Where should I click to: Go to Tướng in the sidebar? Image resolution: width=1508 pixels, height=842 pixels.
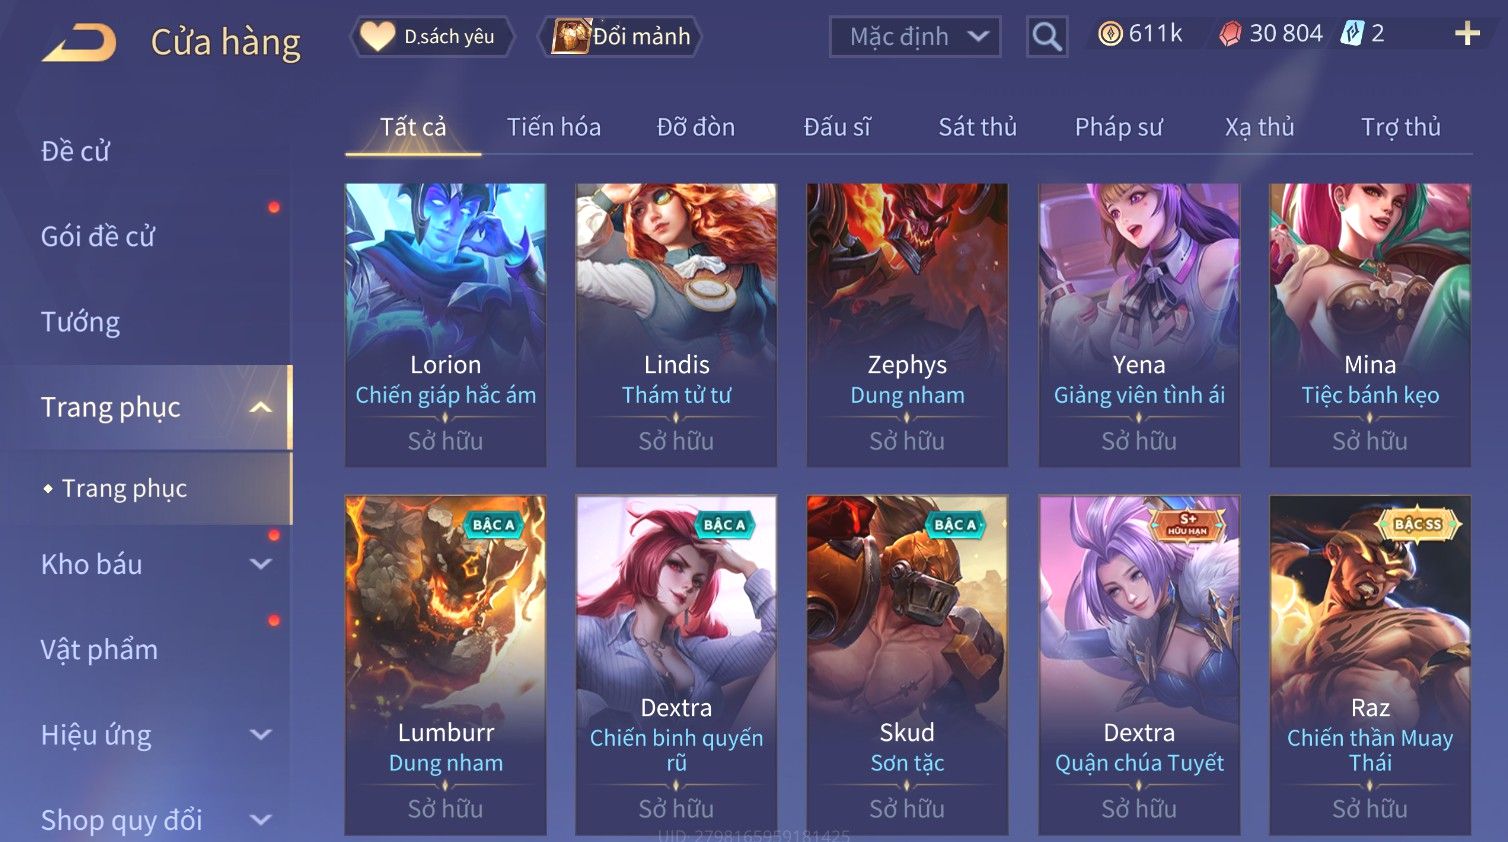(x=80, y=322)
